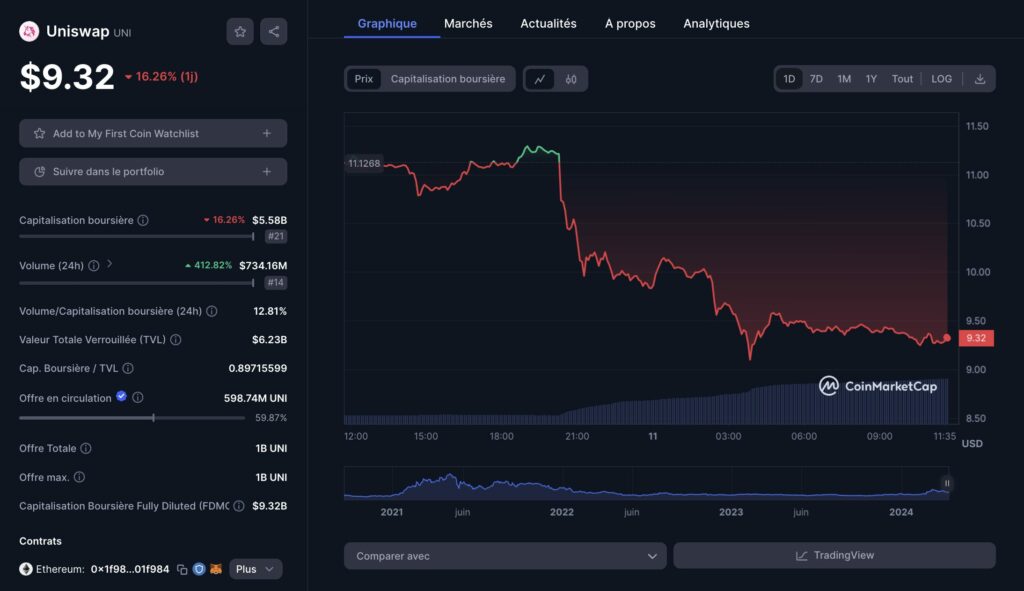The height and width of the screenshot is (591, 1024).
Task: Select the Prix chart toggle
Action: (x=364, y=79)
